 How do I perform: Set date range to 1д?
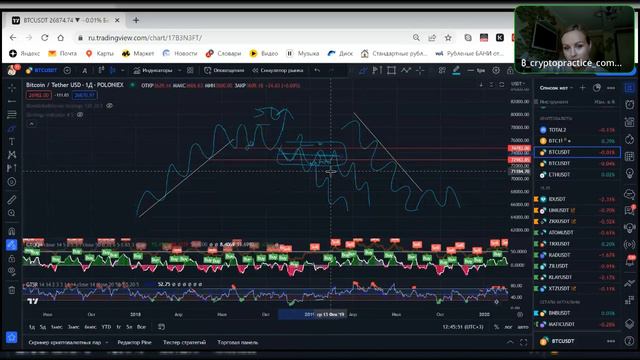pos(32,327)
